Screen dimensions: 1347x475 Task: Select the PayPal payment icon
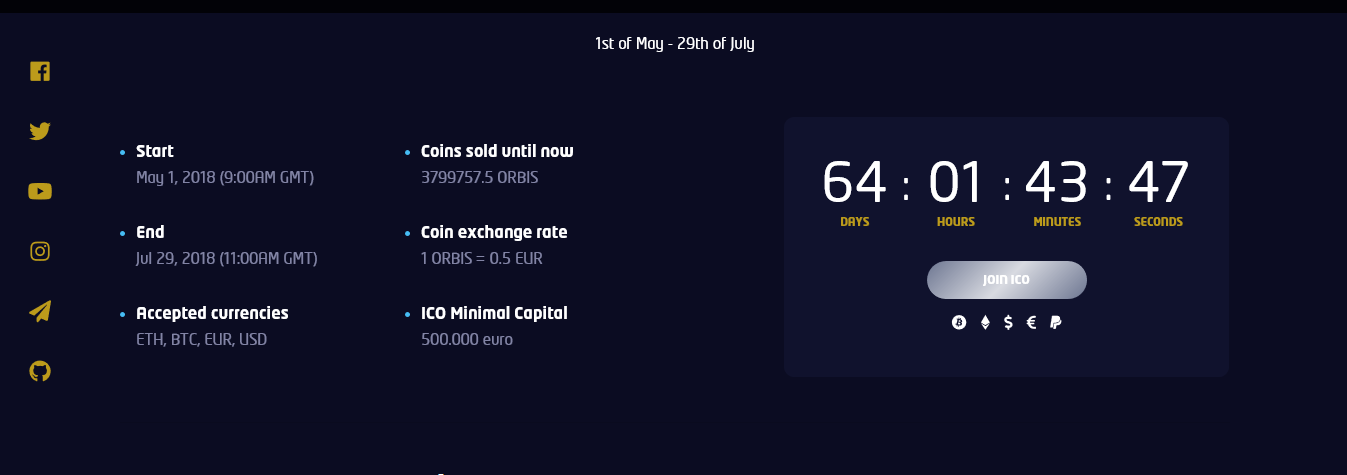click(1056, 322)
